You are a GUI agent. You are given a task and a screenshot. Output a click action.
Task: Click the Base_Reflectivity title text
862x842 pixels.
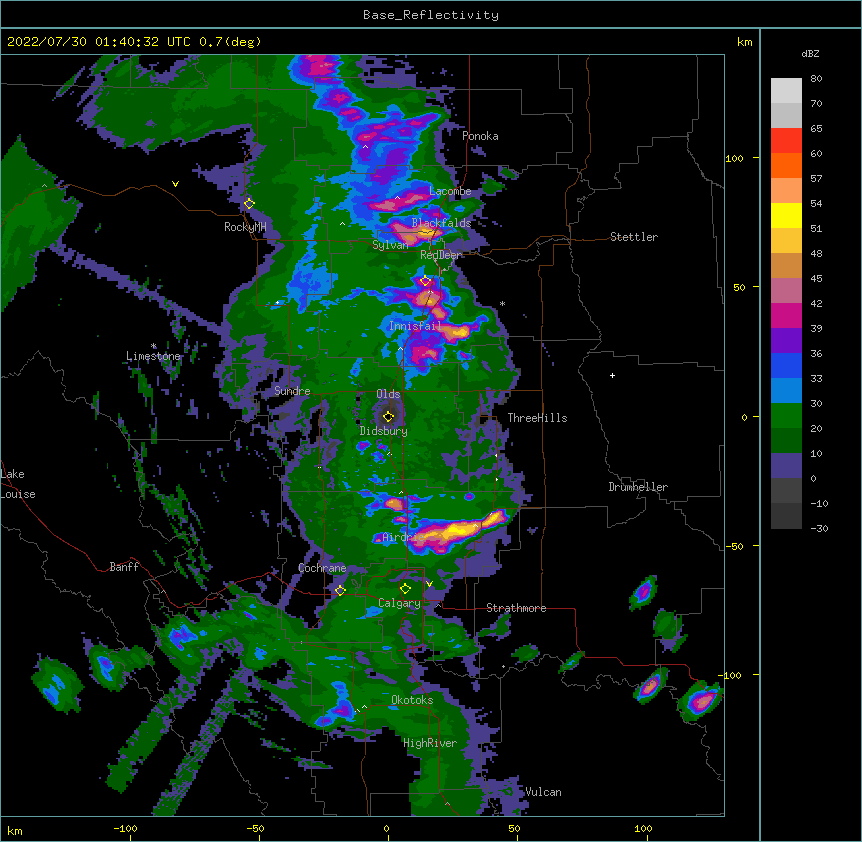pos(431,15)
